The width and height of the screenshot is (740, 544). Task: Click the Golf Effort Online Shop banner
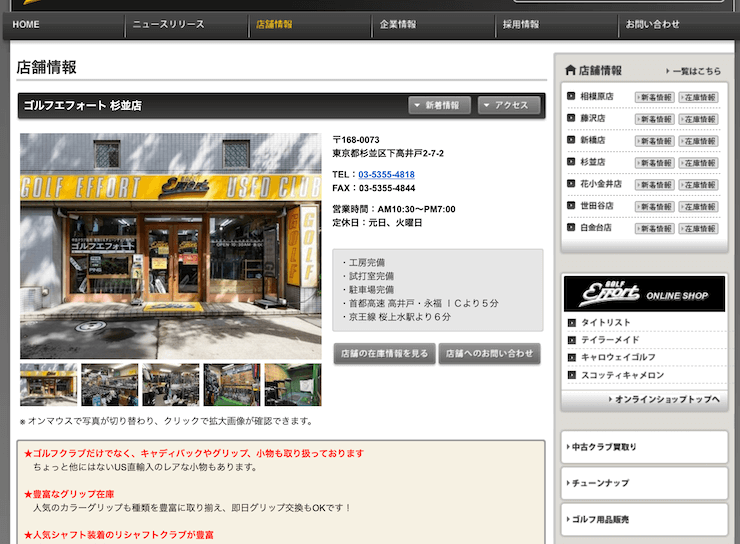[644, 294]
